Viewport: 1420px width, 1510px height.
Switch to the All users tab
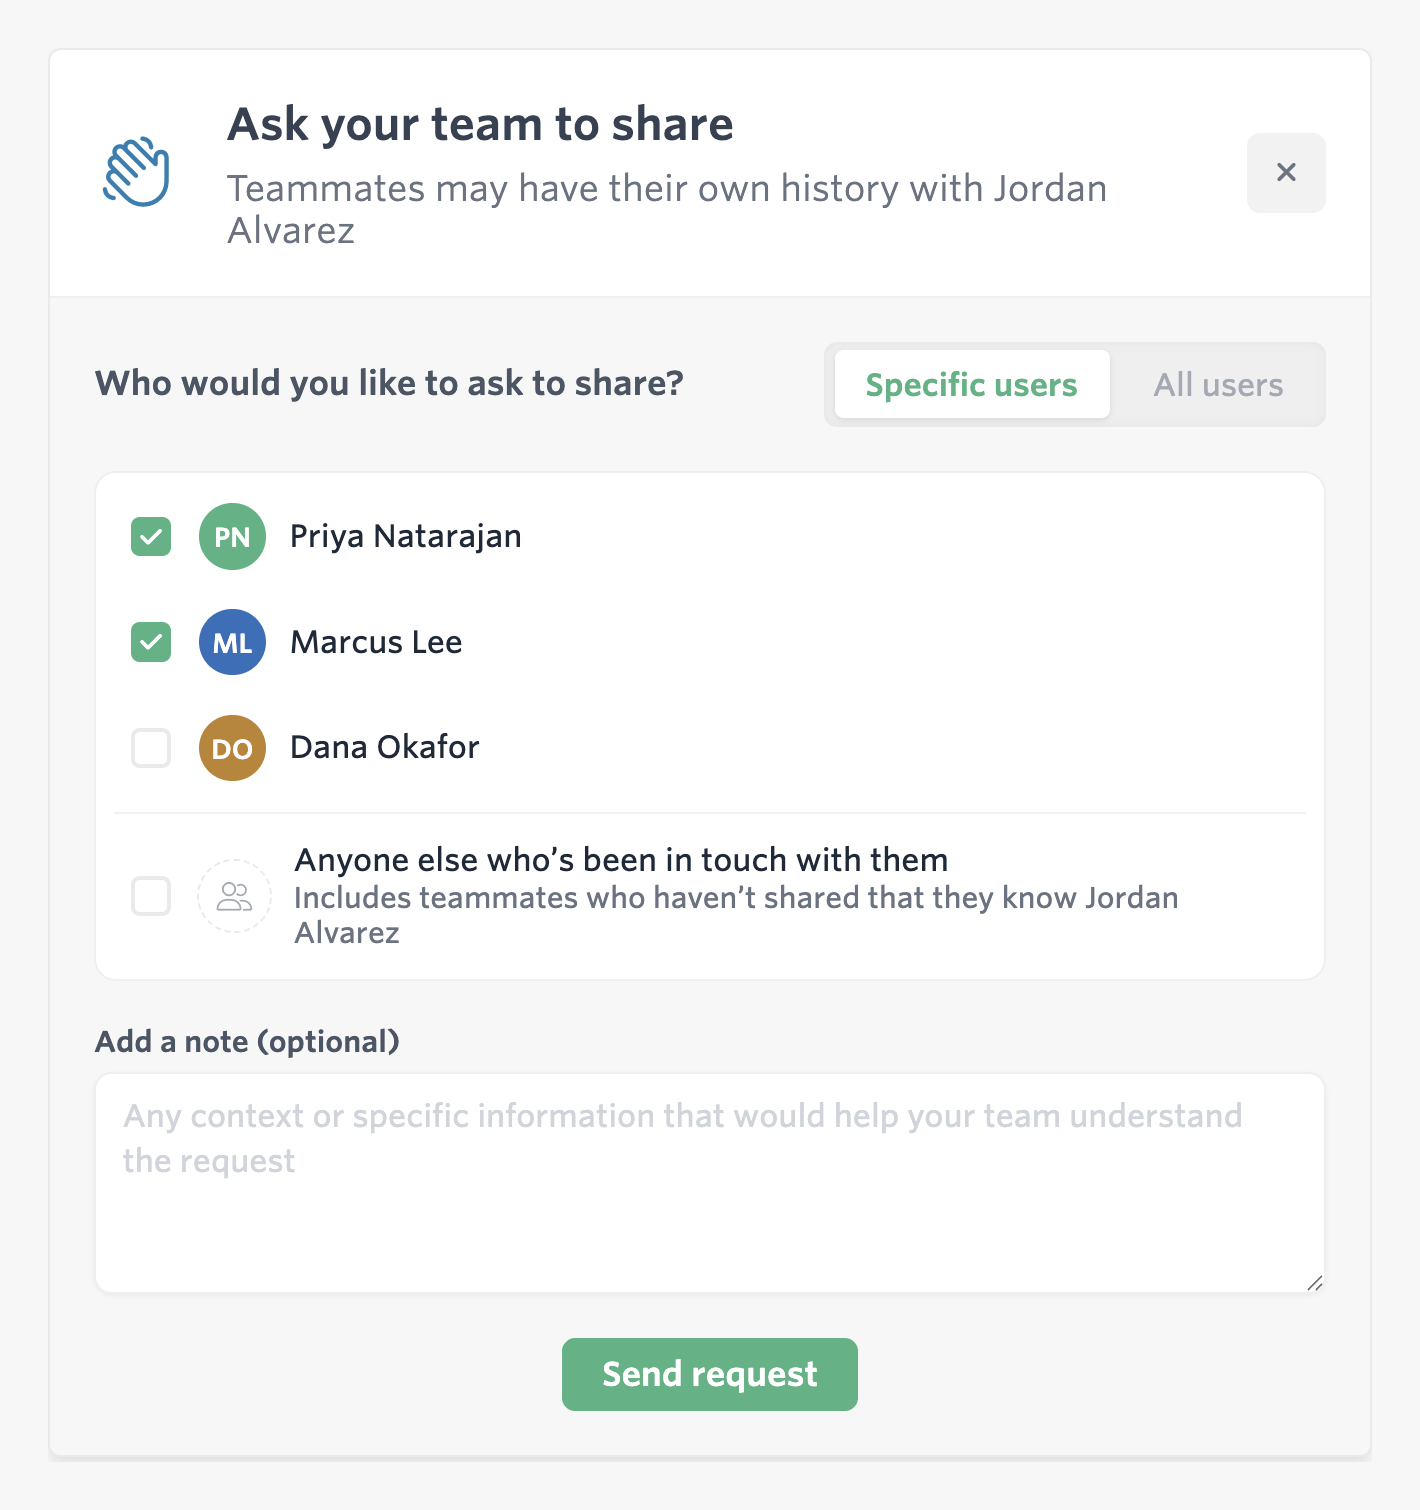1218,385
